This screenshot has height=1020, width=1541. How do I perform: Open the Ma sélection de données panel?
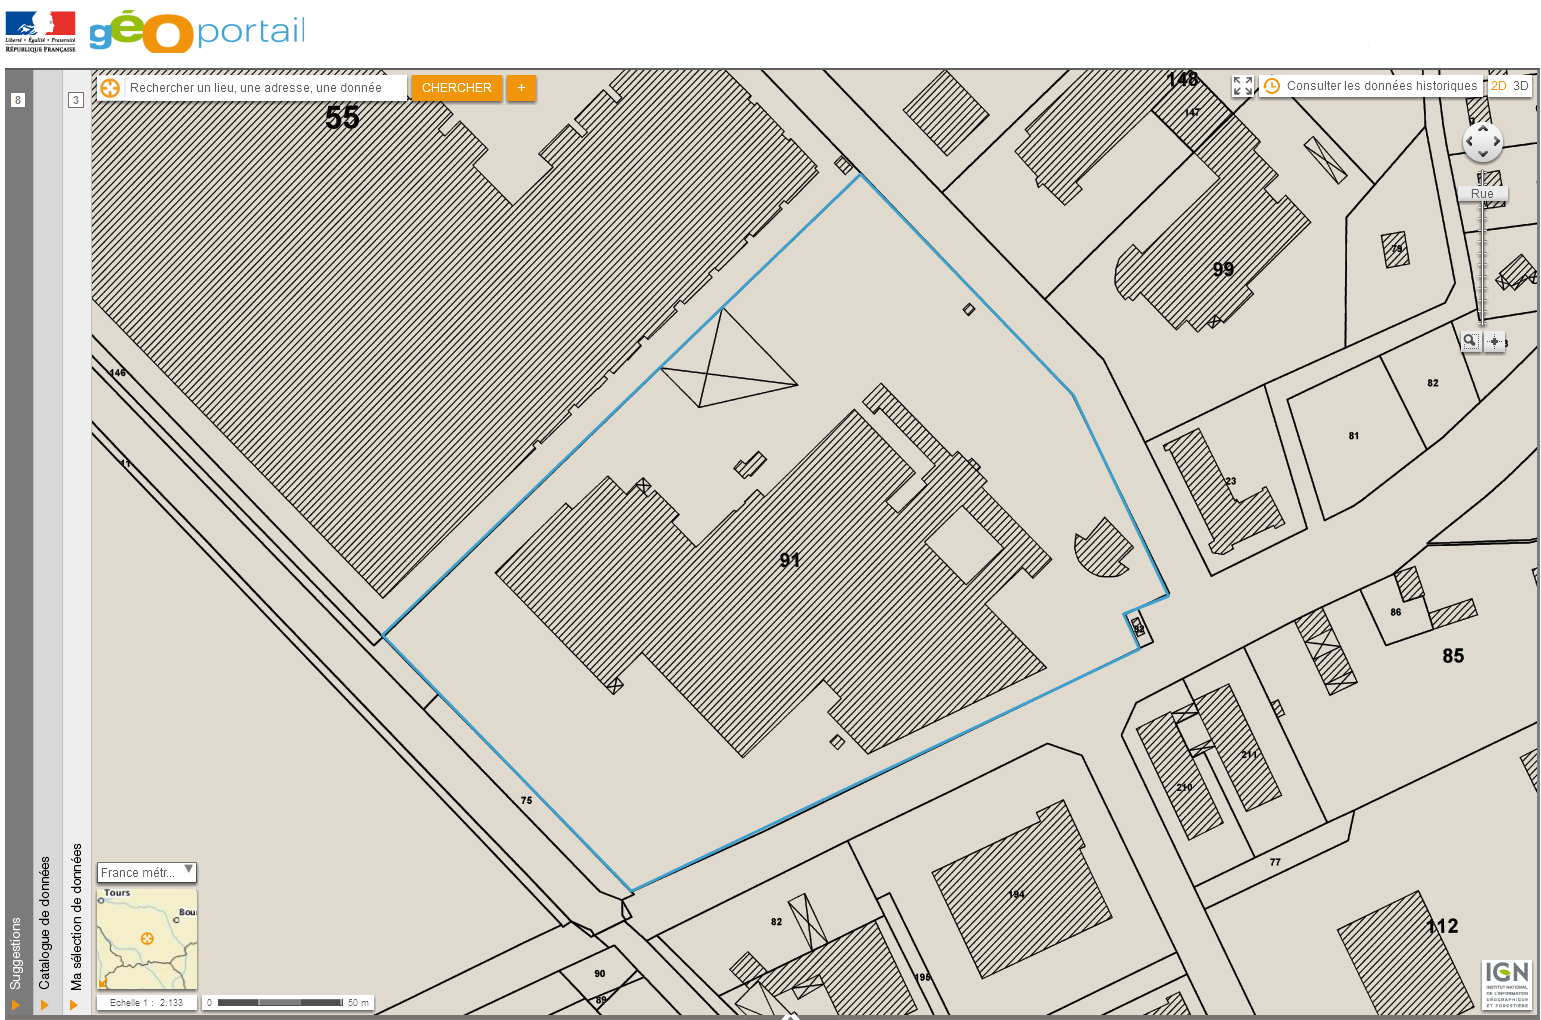[x=74, y=1004]
